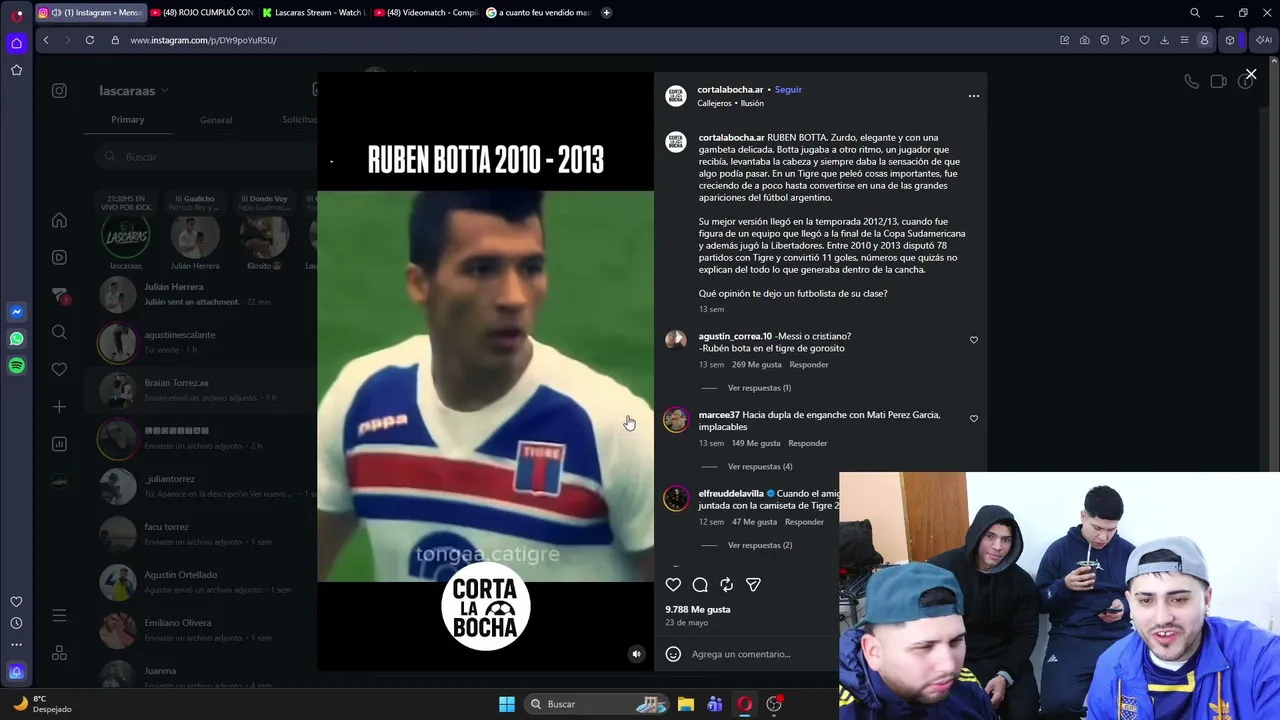This screenshot has height=720, width=1280.
Task: Open the weather widget showing 8°C Despejado
Action: click(x=42, y=704)
